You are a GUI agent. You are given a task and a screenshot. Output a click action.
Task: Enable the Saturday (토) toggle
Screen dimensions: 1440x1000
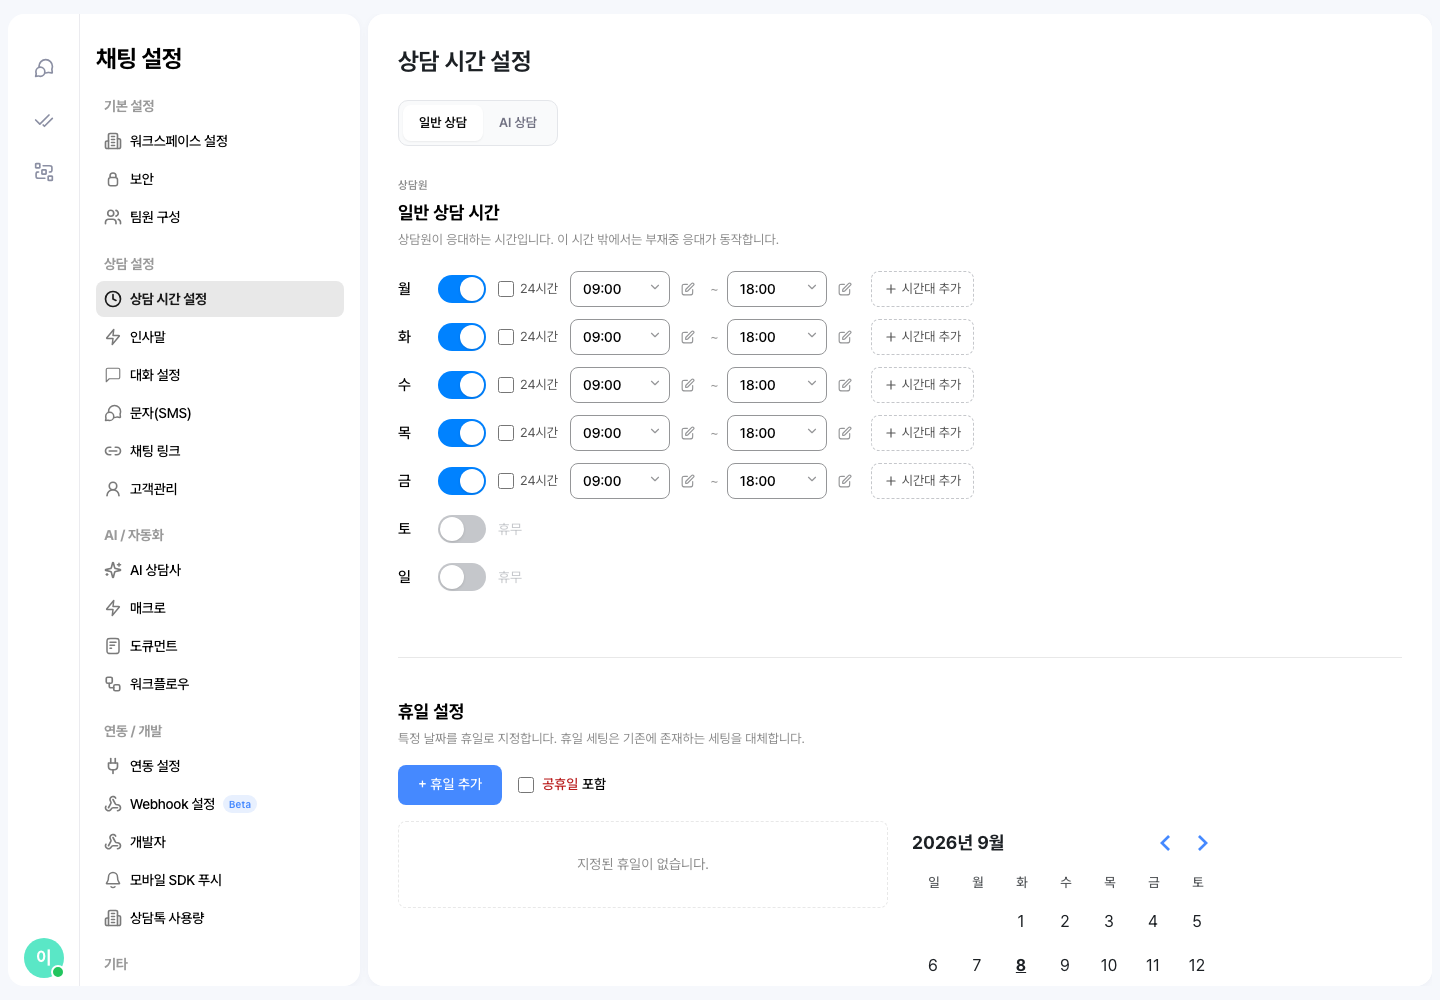pos(462,529)
